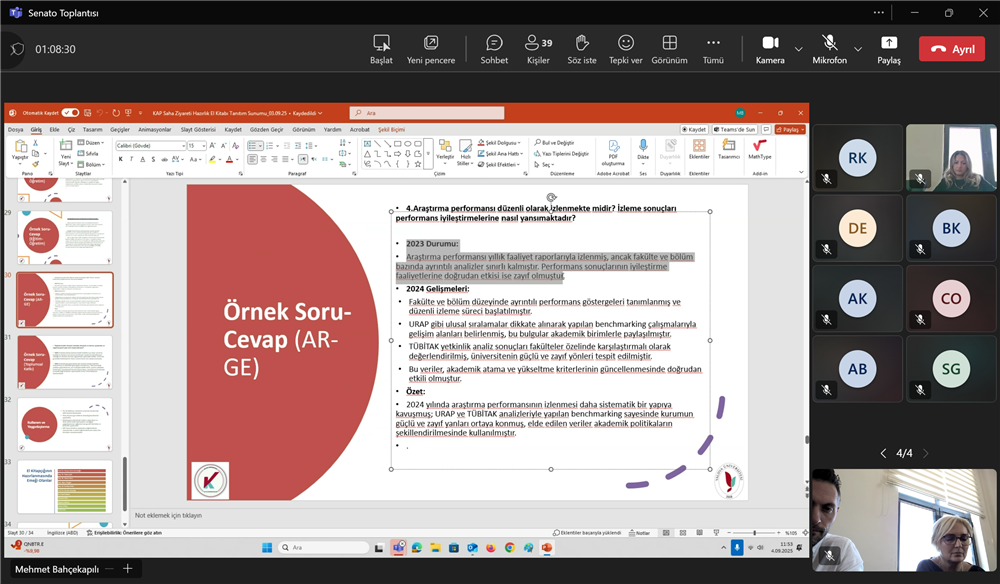This screenshot has height=584, width=1000.
Task: Toggle the Otomatik Kaydet autosave switch
Action: tap(70, 113)
